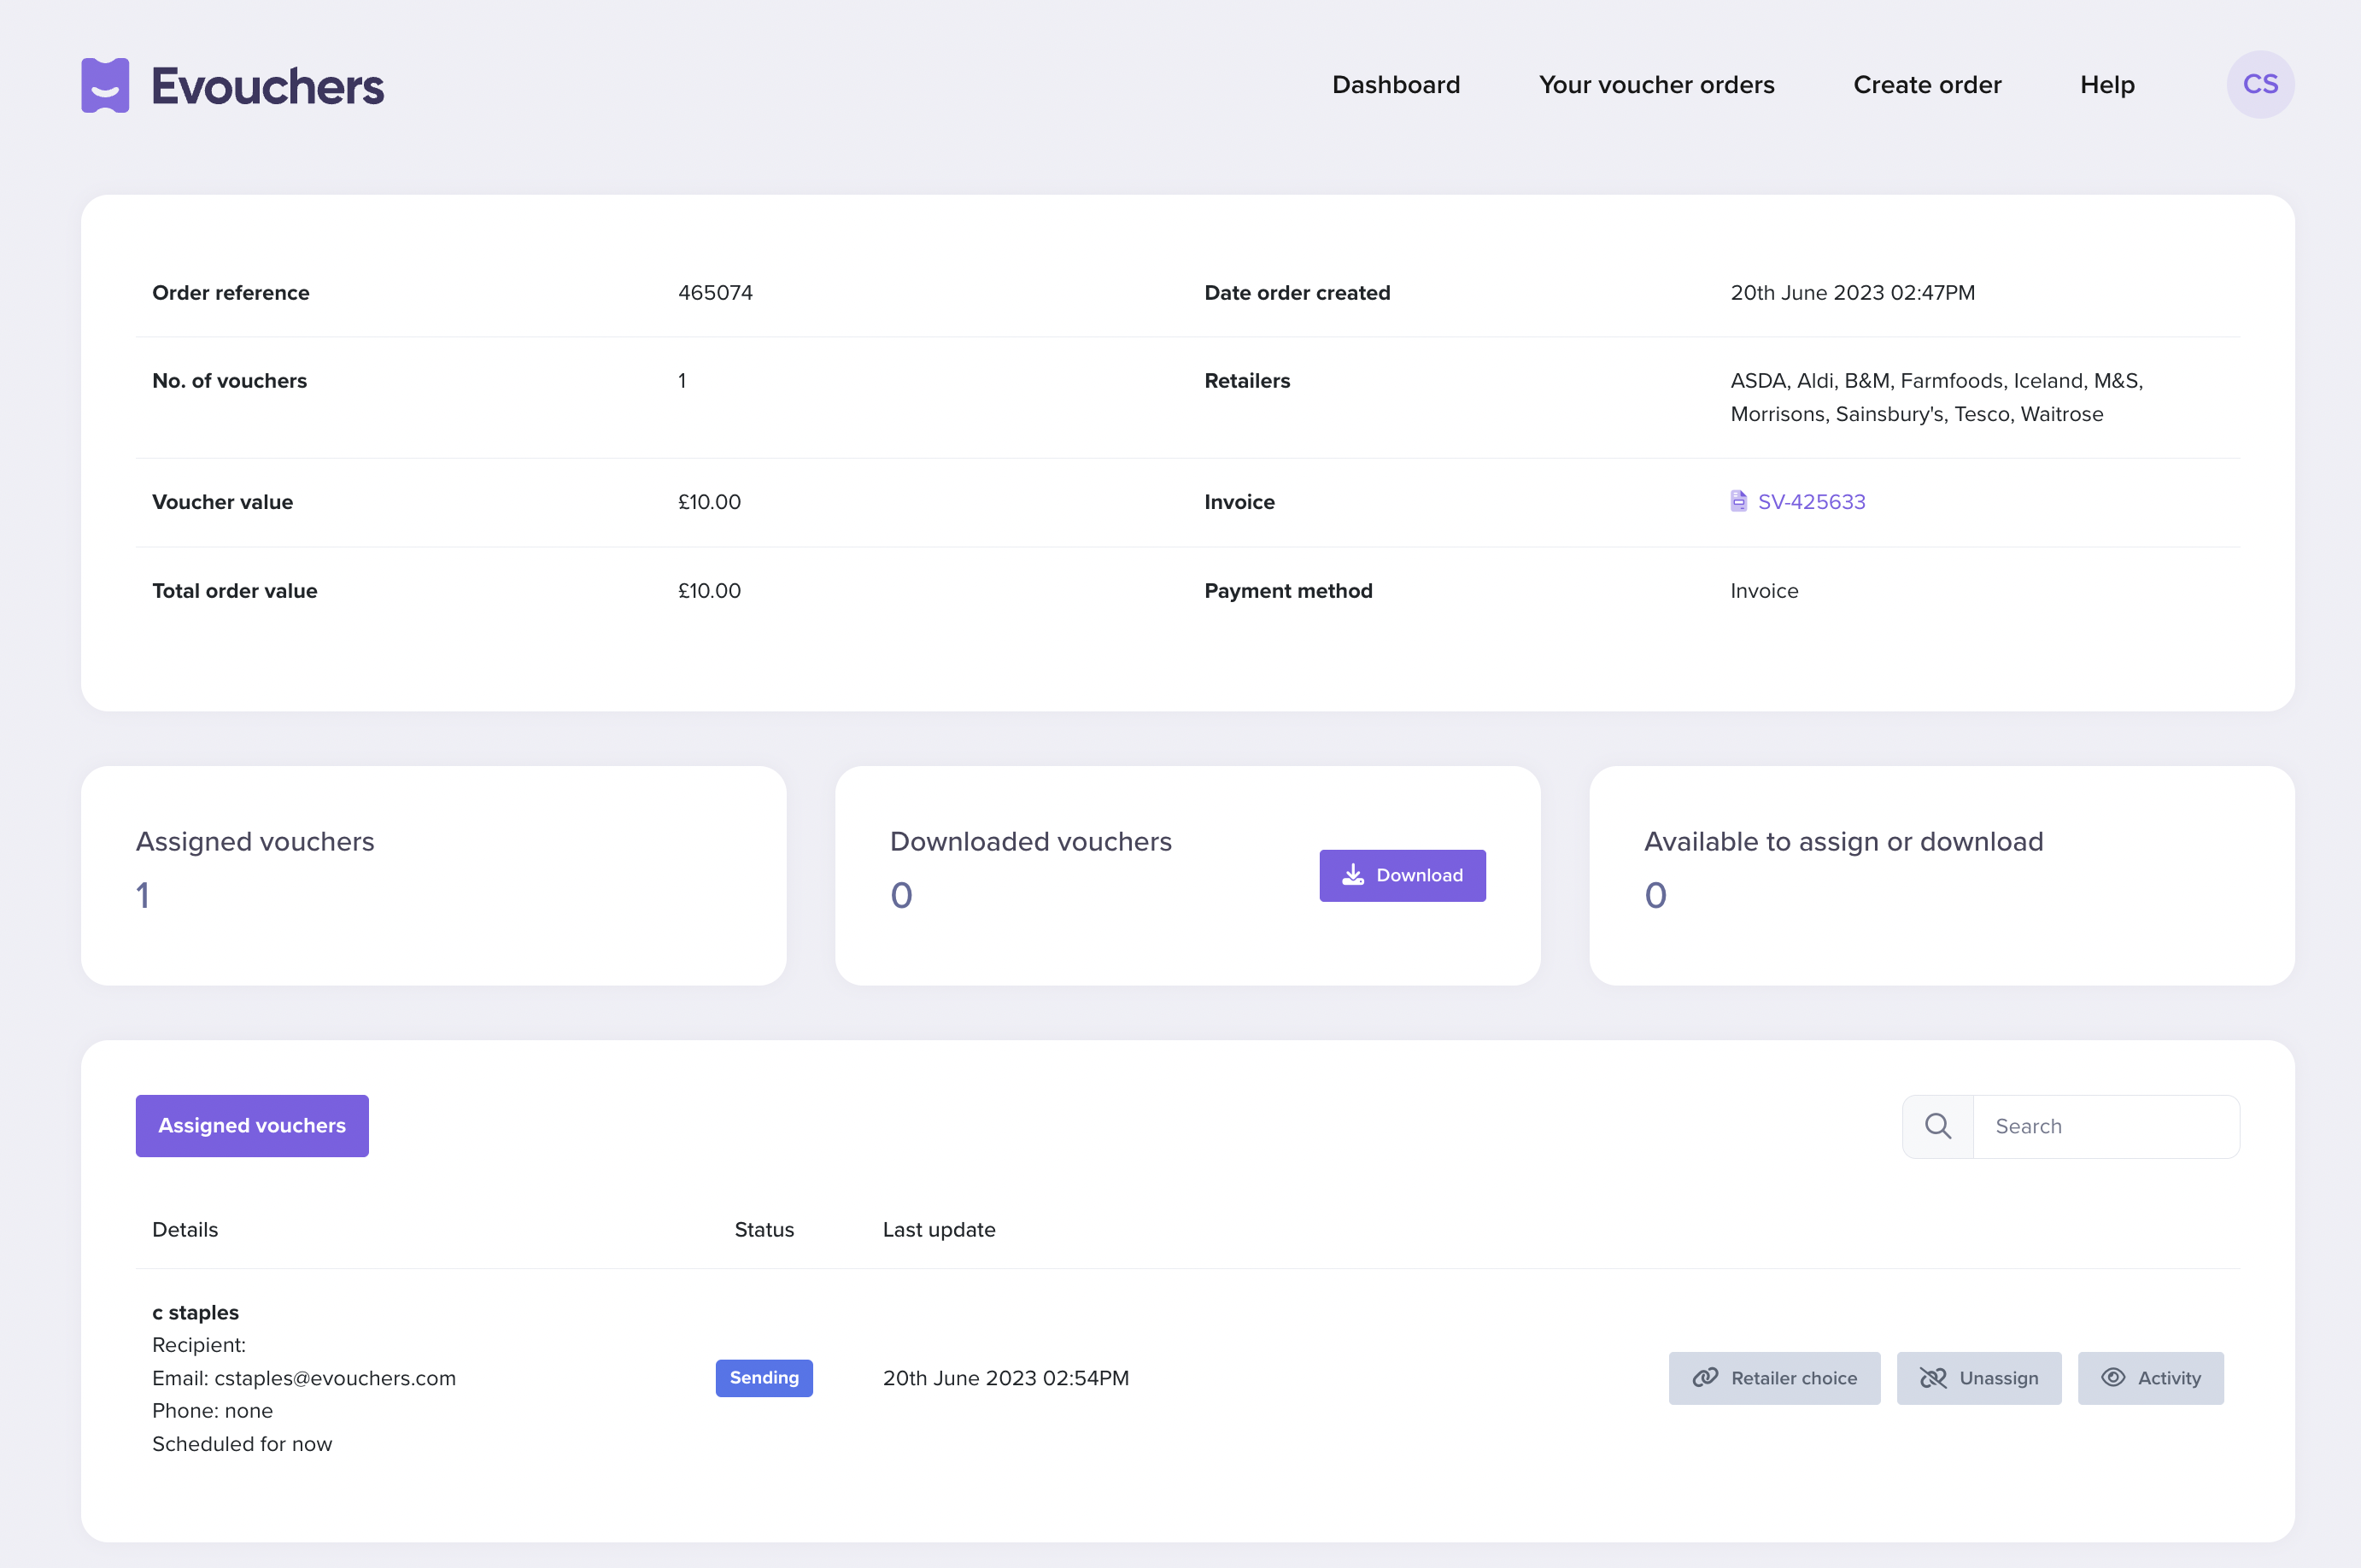Click the Available to assign or download heading

(1843, 842)
